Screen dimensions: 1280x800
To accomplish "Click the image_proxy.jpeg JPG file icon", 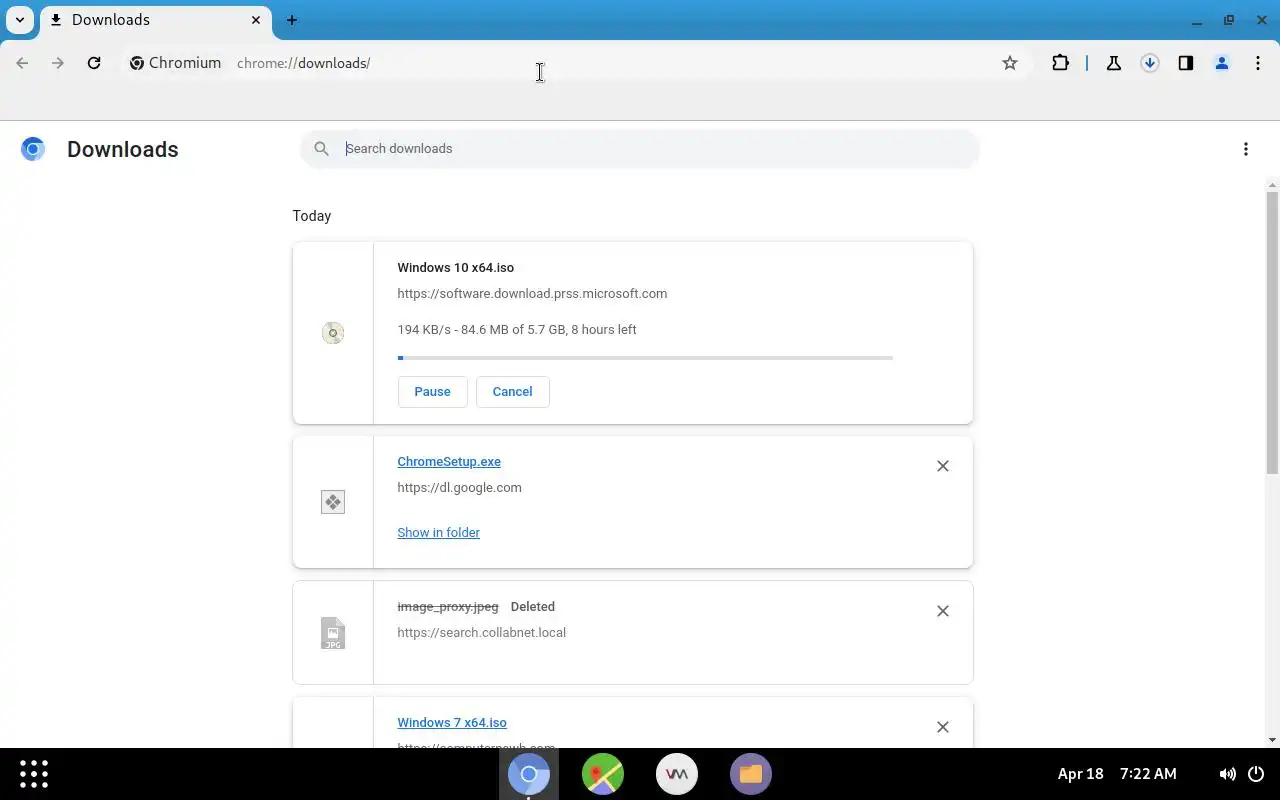I will (333, 633).
